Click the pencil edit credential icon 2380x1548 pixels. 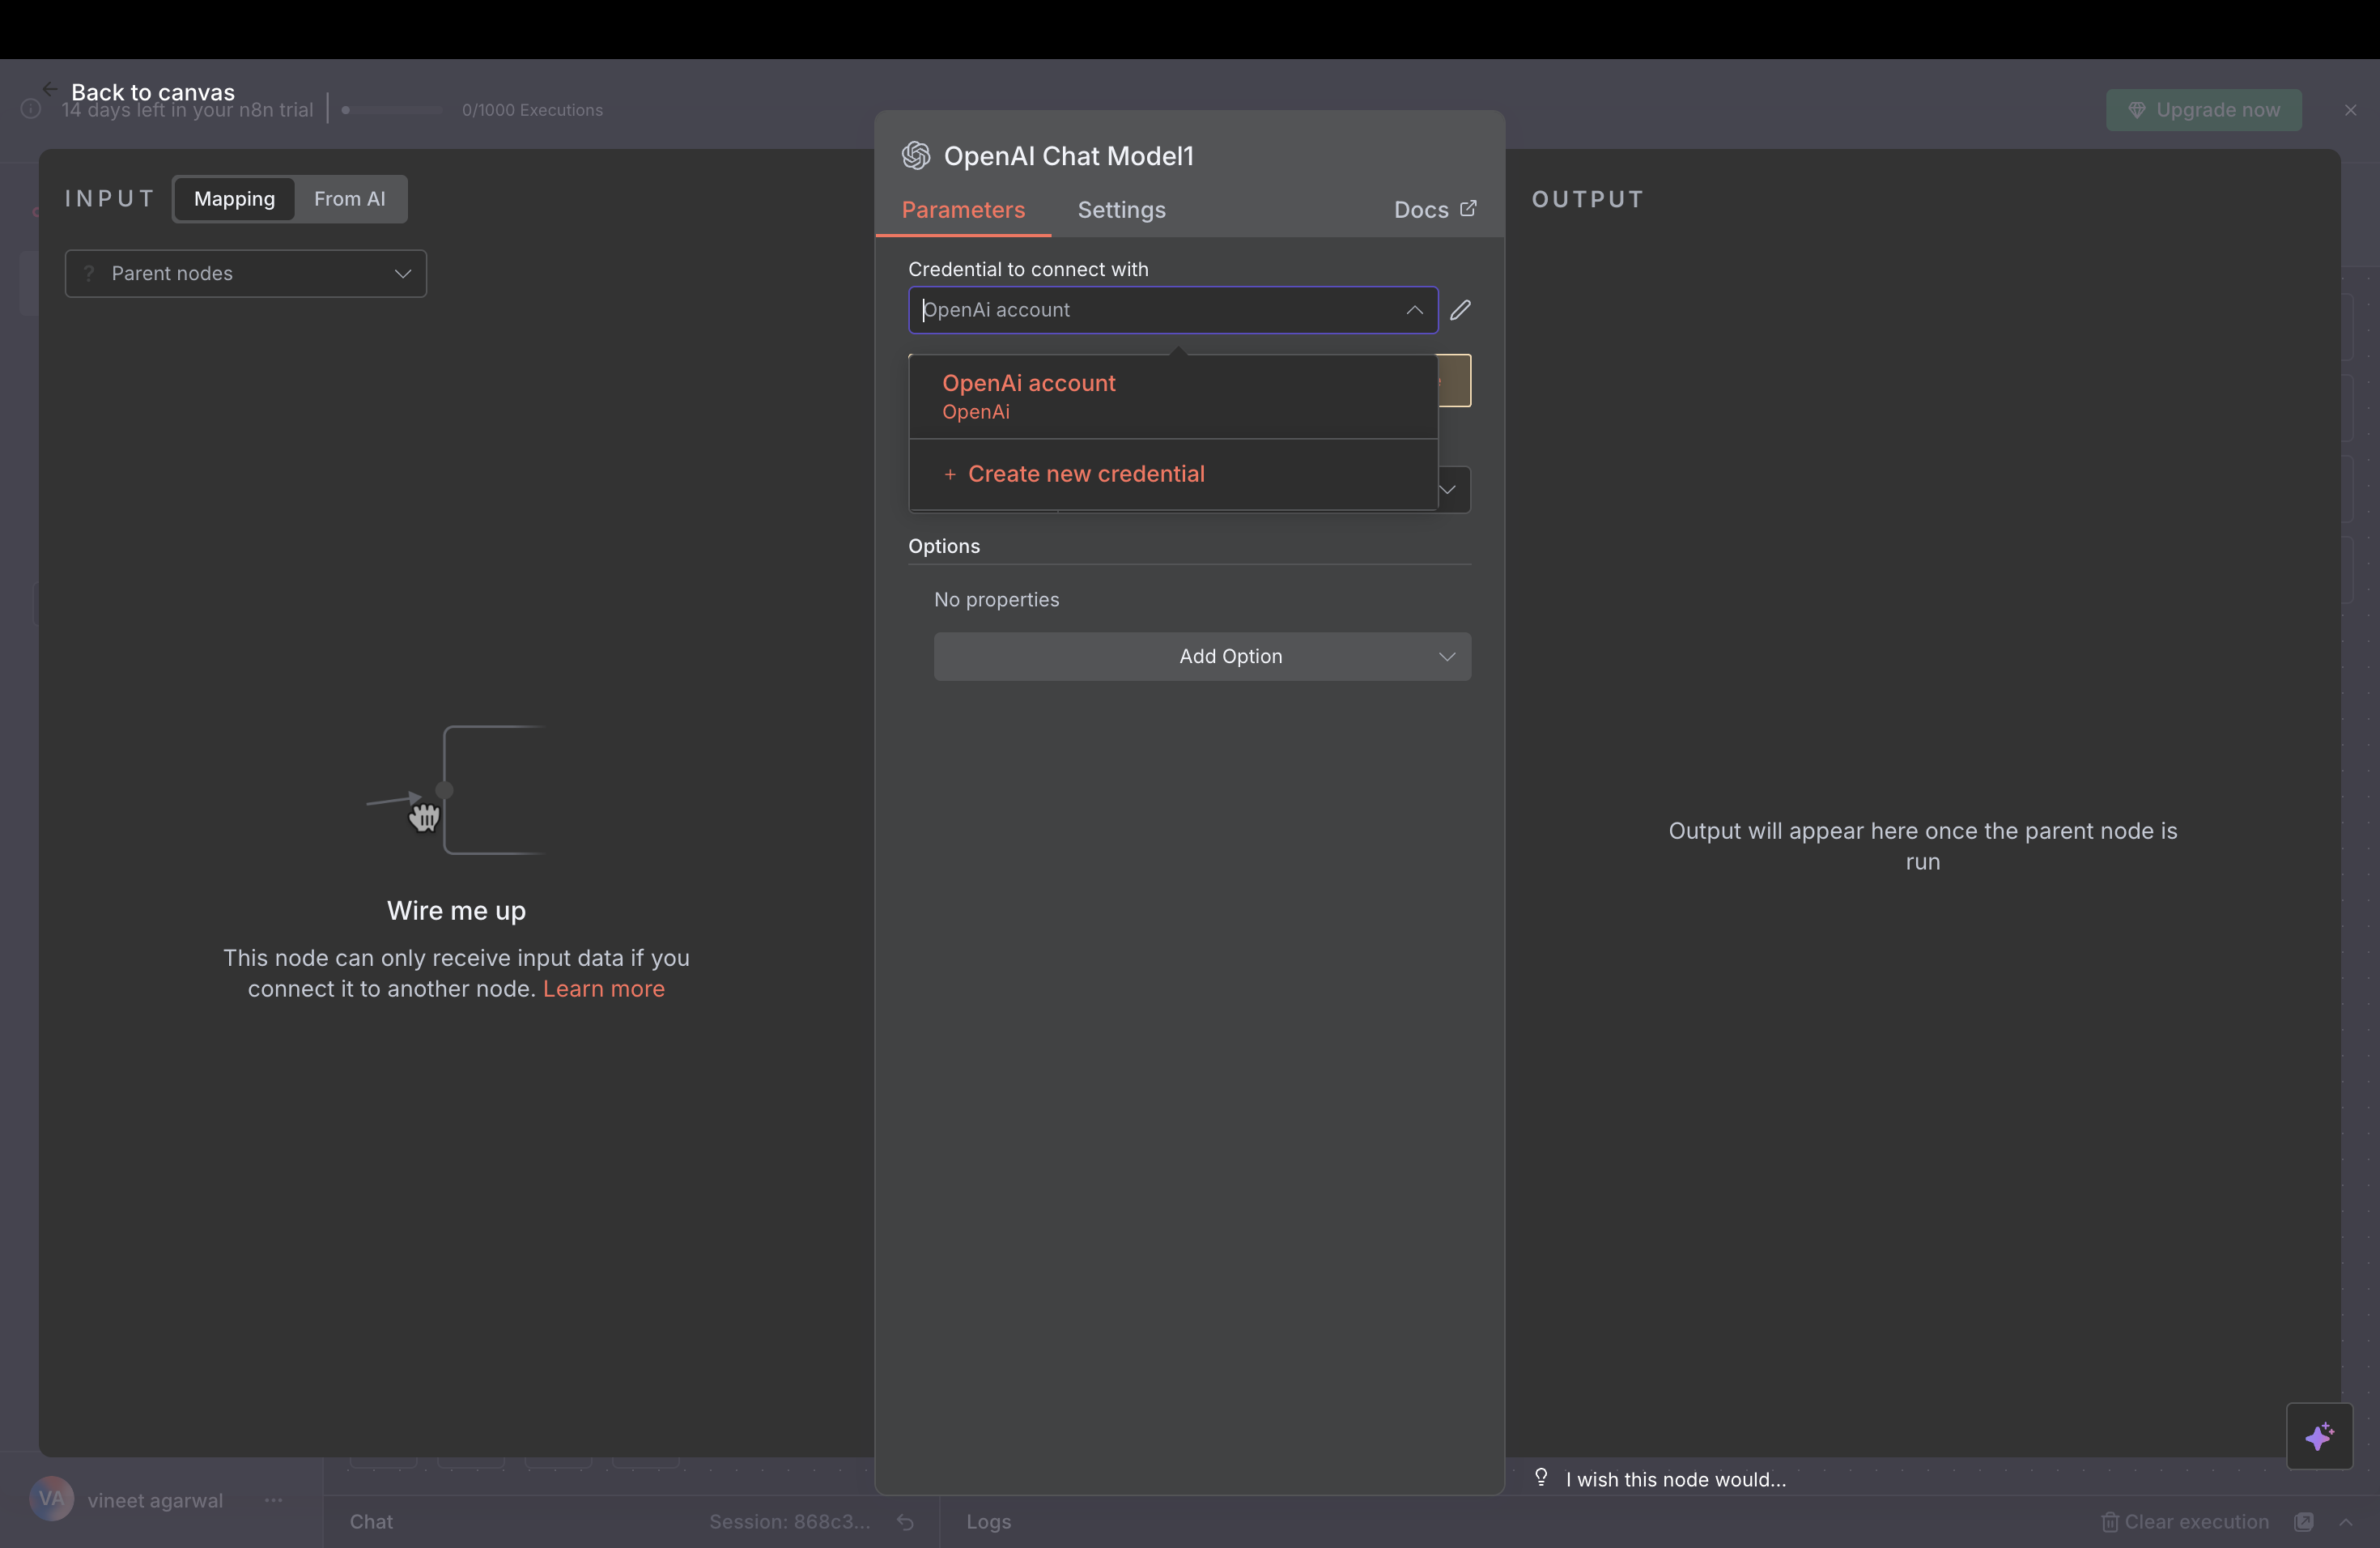(x=1460, y=310)
